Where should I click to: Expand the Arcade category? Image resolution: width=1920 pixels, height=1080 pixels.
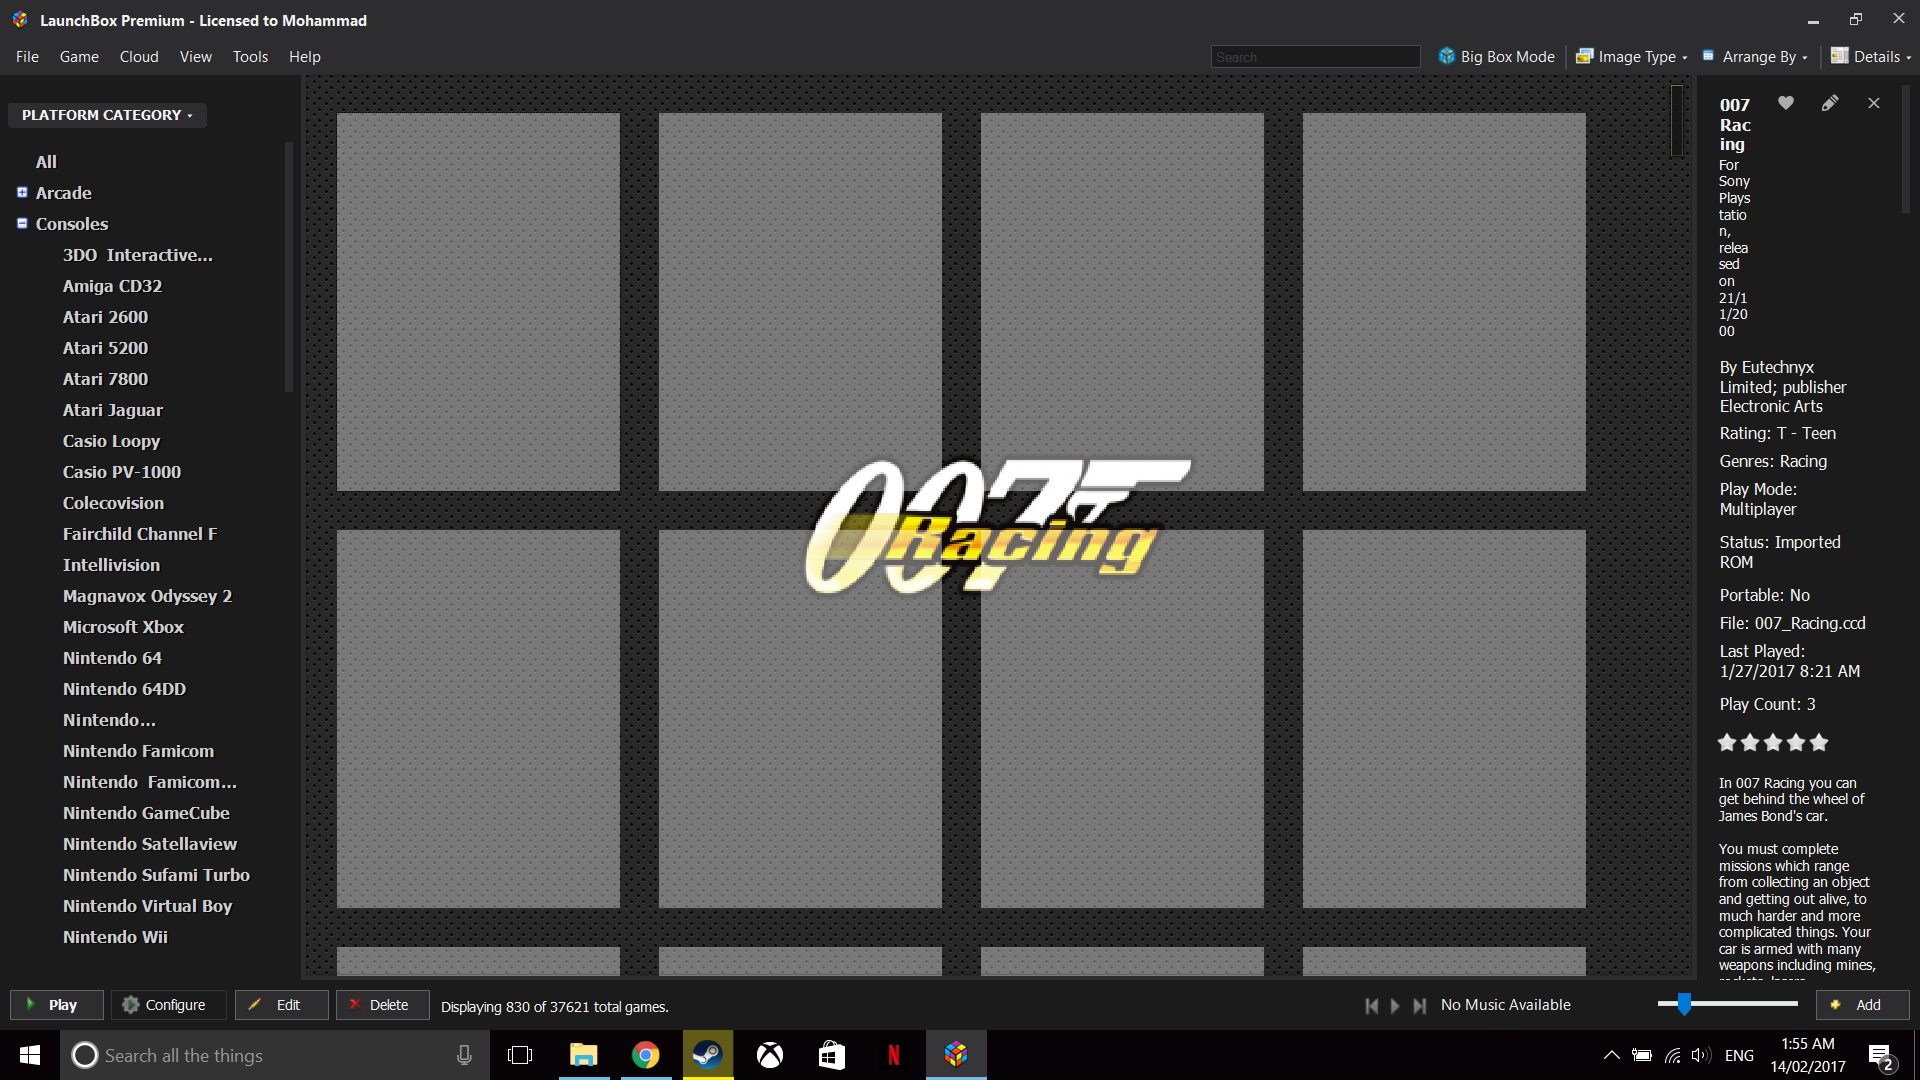tap(22, 192)
